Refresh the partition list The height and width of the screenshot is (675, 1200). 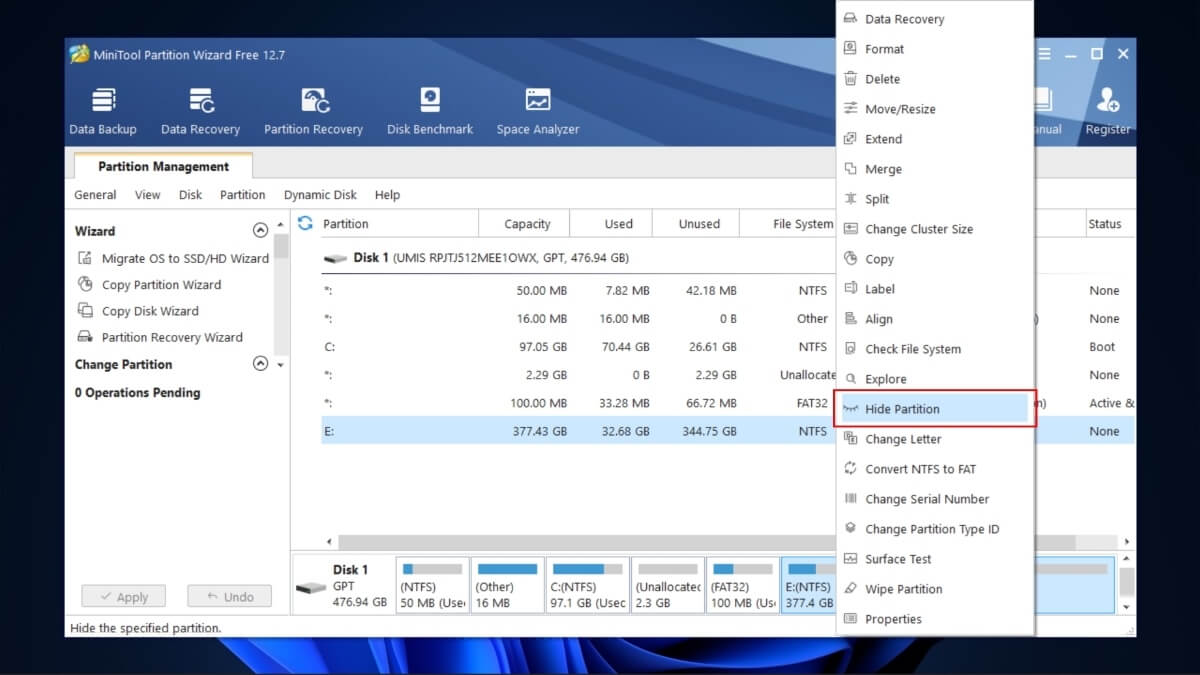tap(304, 223)
